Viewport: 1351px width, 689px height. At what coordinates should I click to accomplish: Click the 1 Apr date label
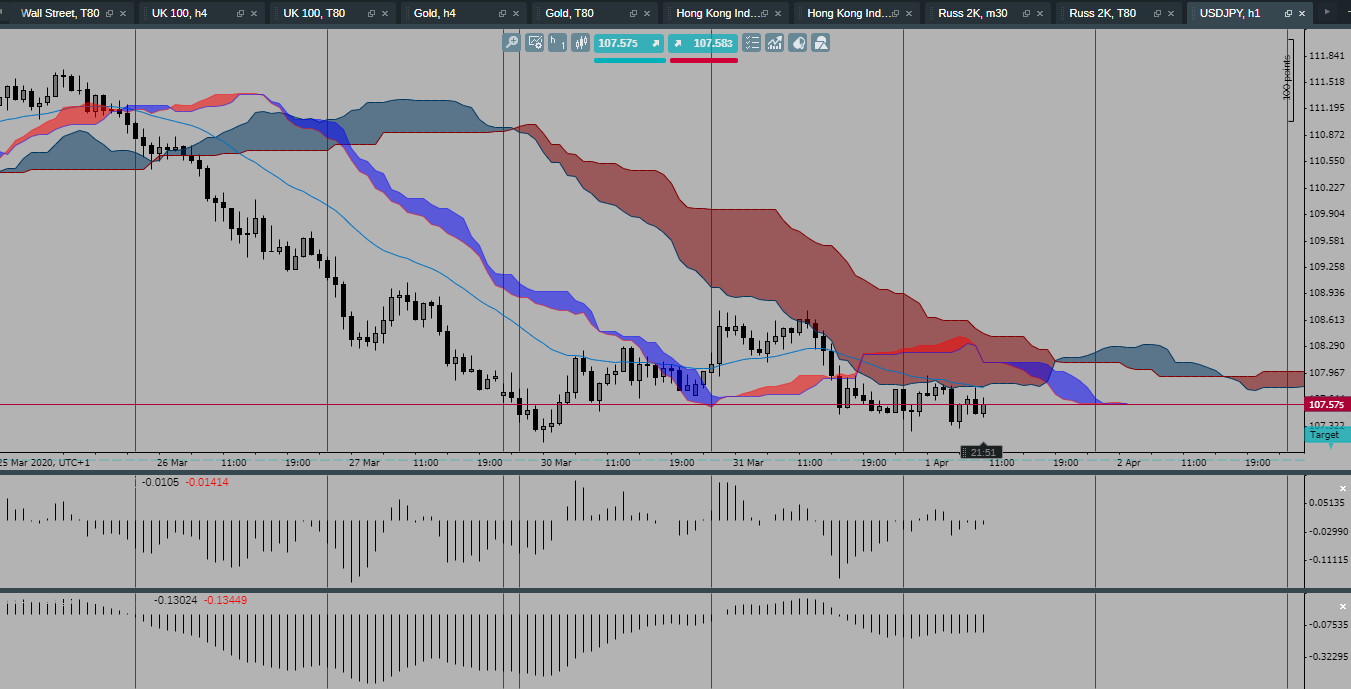(x=936, y=463)
